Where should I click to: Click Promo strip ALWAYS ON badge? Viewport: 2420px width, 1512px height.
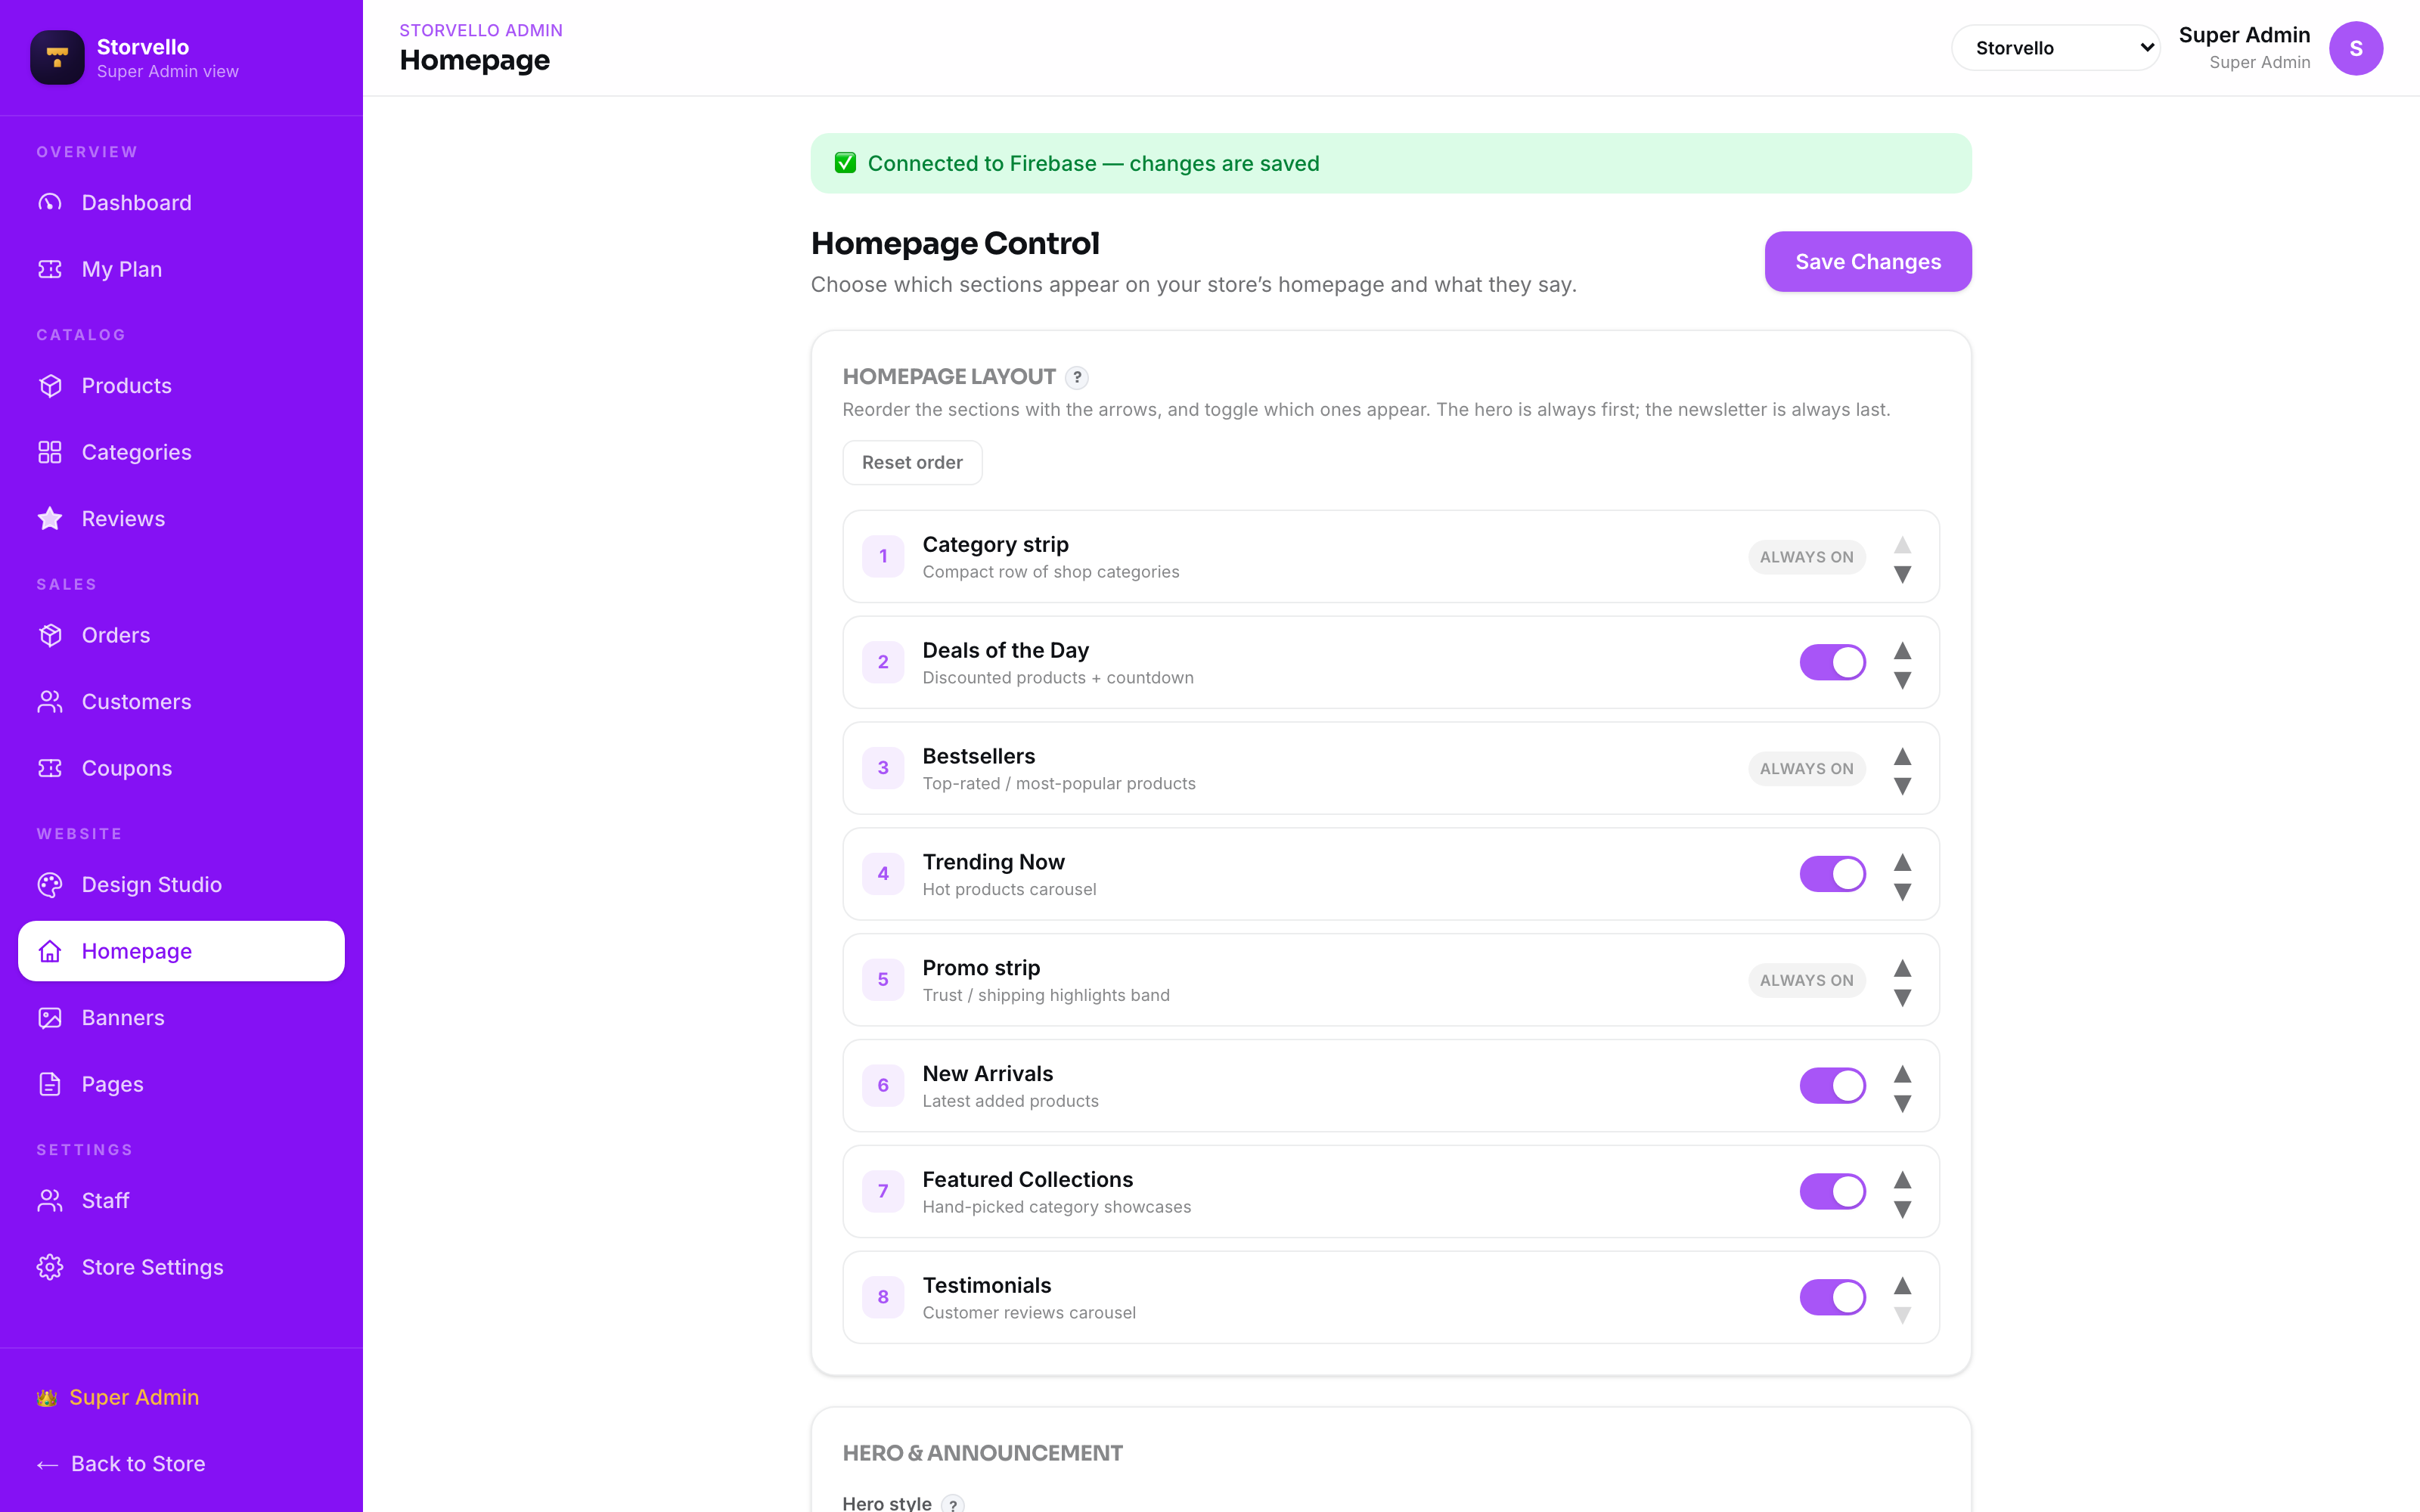pos(1806,981)
